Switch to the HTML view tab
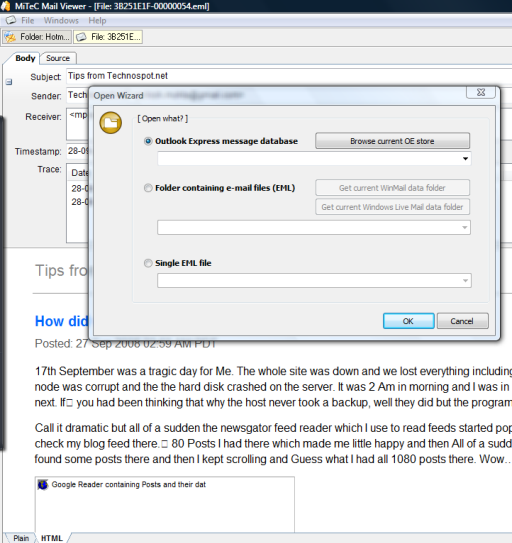The height and width of the screenshot is (543, 512). (x=52, y=538)
